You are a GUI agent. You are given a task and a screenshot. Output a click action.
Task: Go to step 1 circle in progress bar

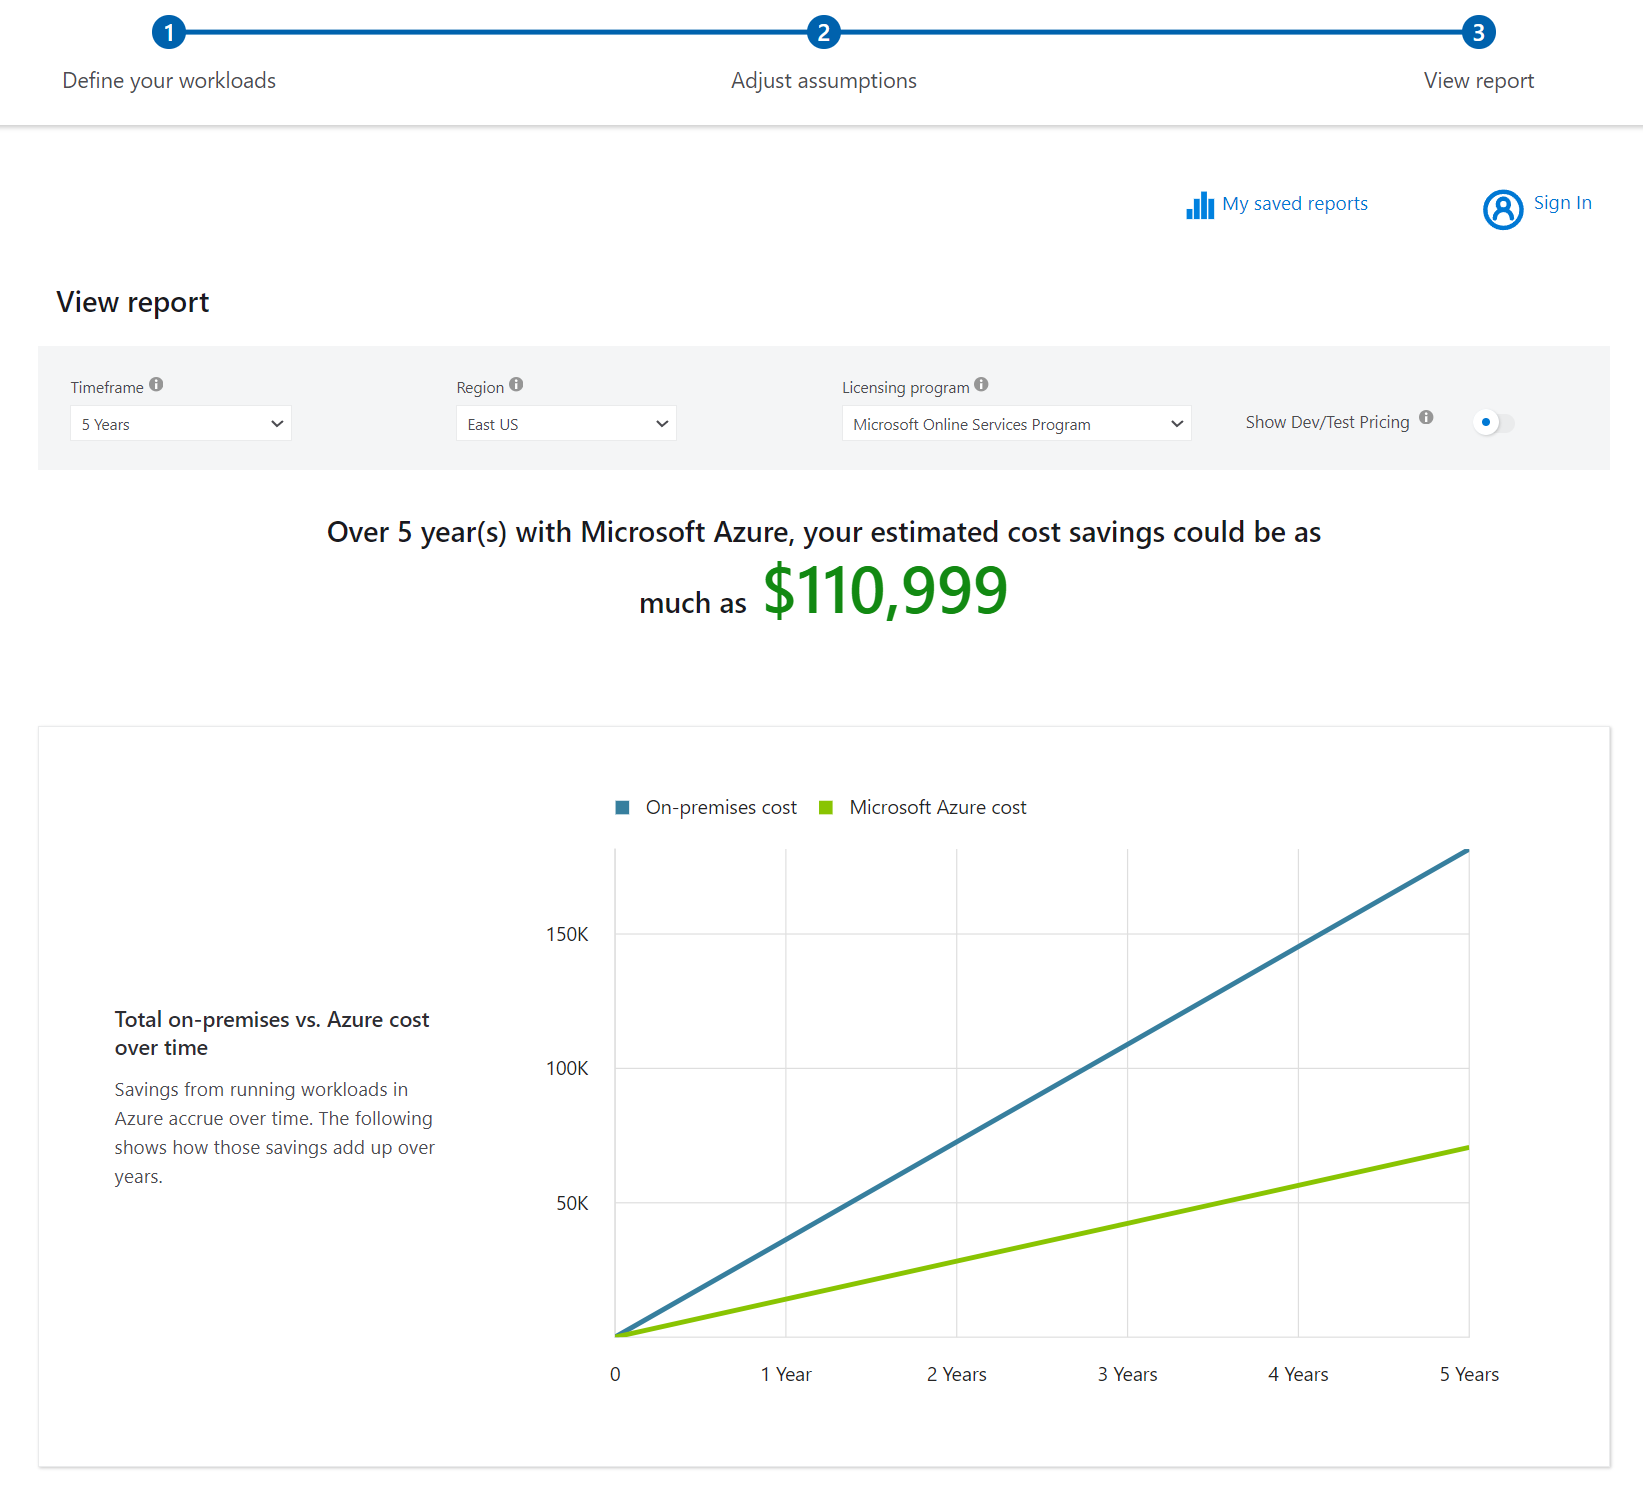[x=169, y=32]
